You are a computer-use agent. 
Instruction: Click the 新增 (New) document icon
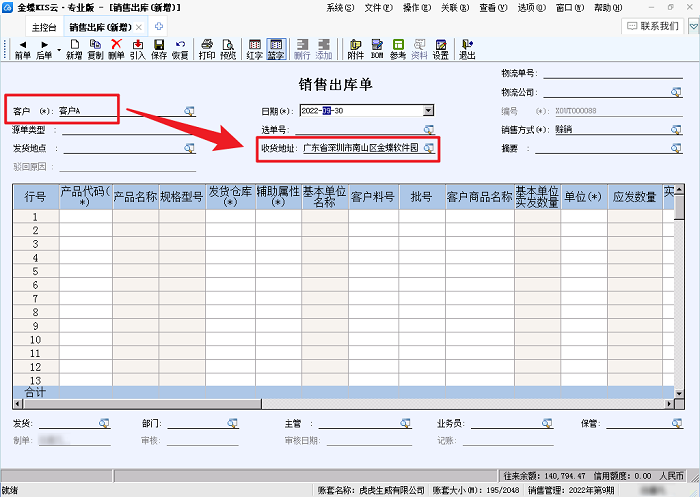pos(74,49)
